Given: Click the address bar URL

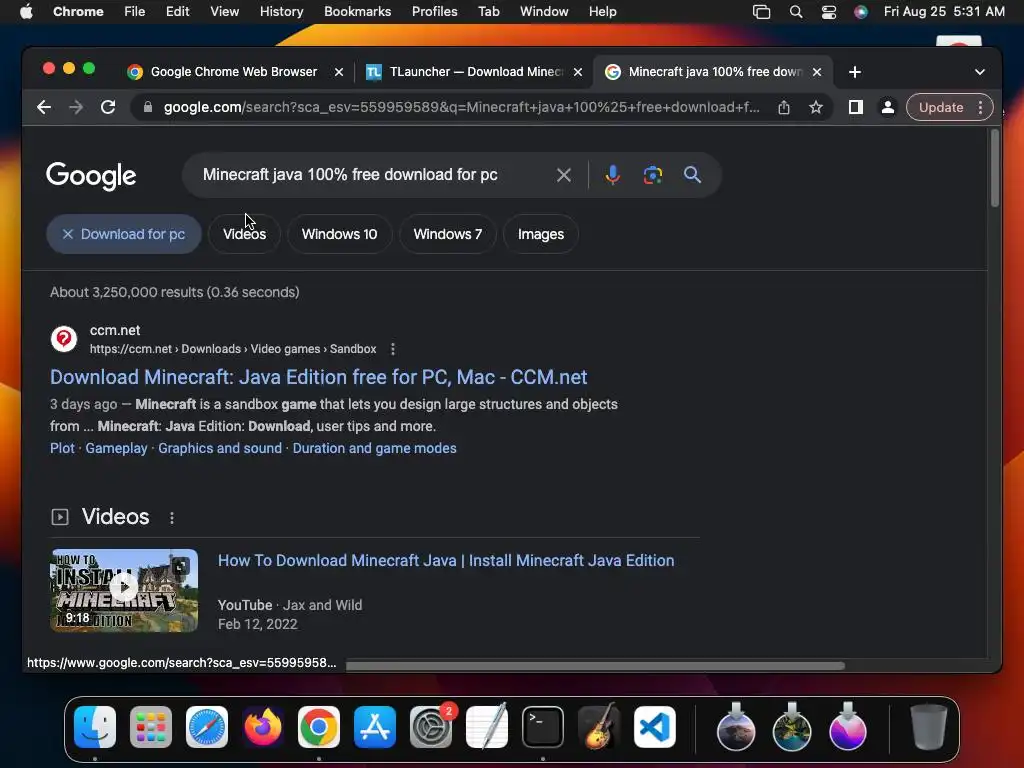Looking at the screenshot, I should (x=461, y=107).
